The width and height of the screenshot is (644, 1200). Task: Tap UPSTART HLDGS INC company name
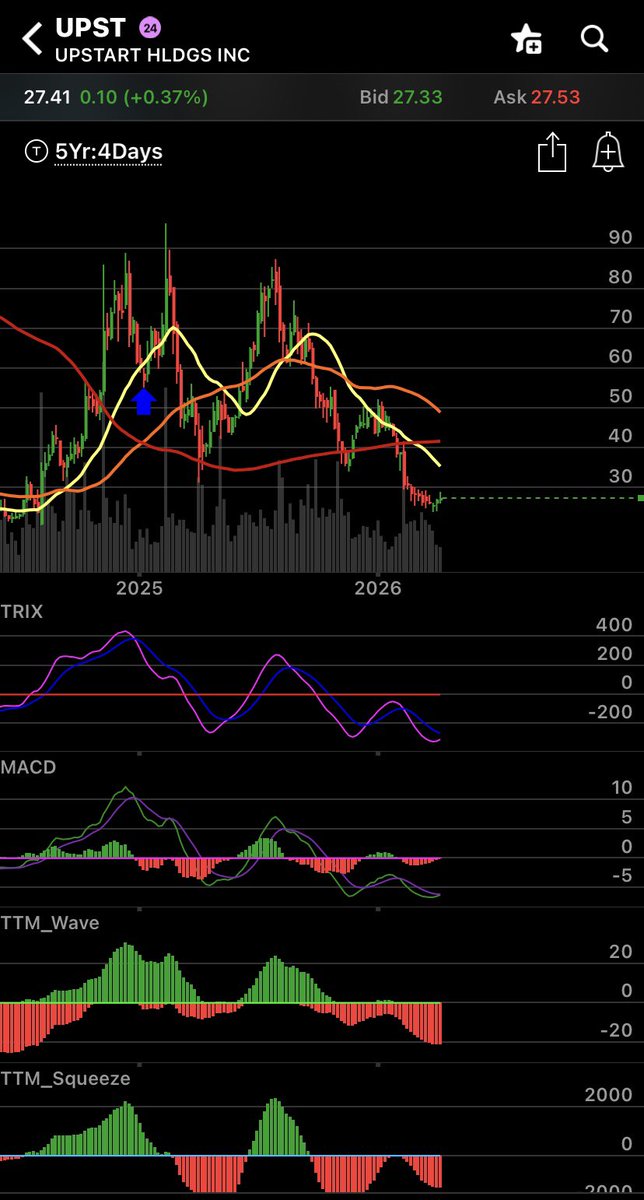152,56
